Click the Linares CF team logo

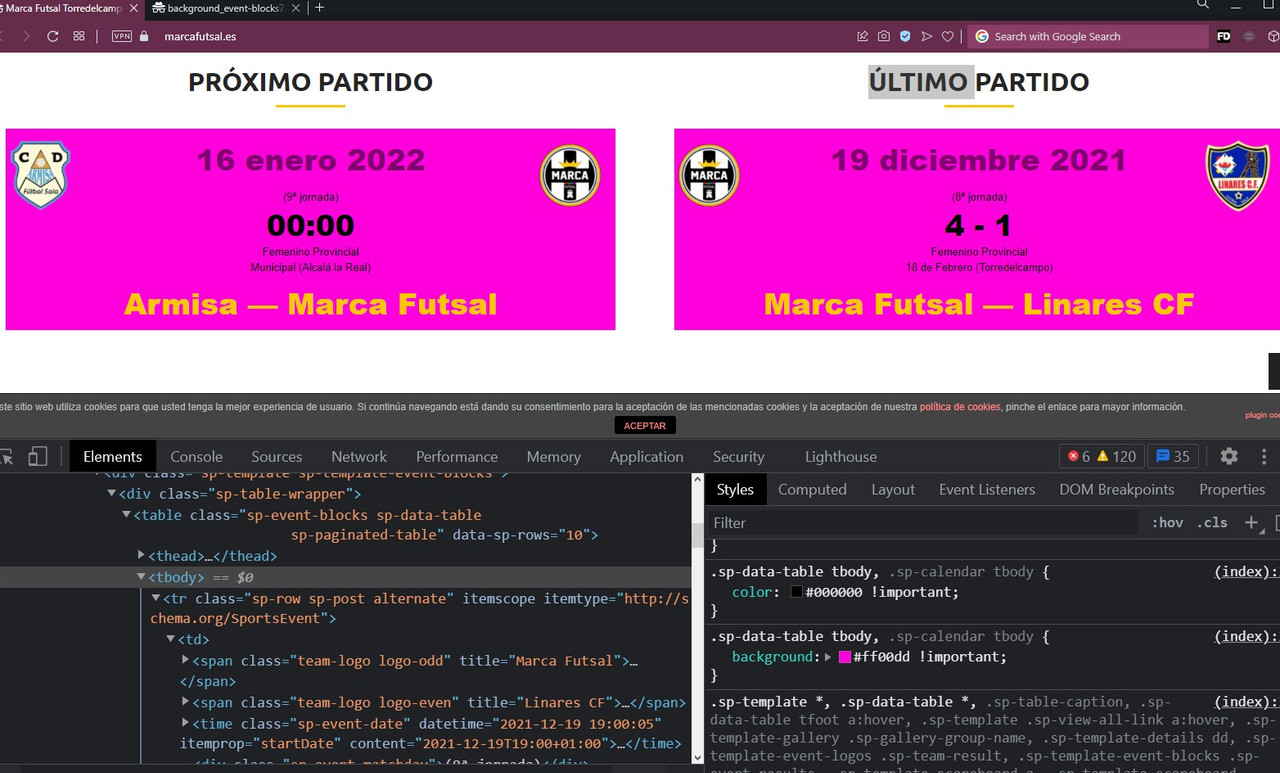[1237, 176]
